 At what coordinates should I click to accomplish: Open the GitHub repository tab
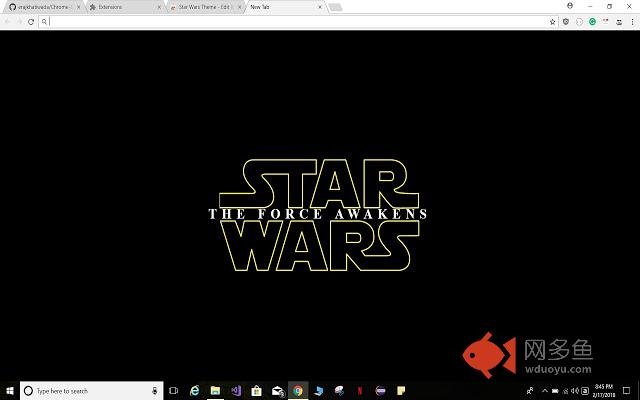(40, 7)
